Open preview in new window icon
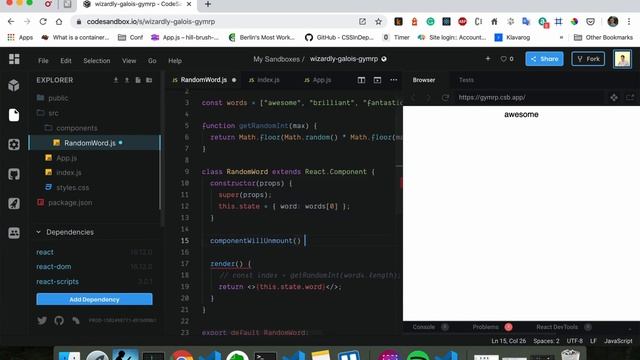The width and height of the screenshot is (640, 360). (x=630, y=97)
